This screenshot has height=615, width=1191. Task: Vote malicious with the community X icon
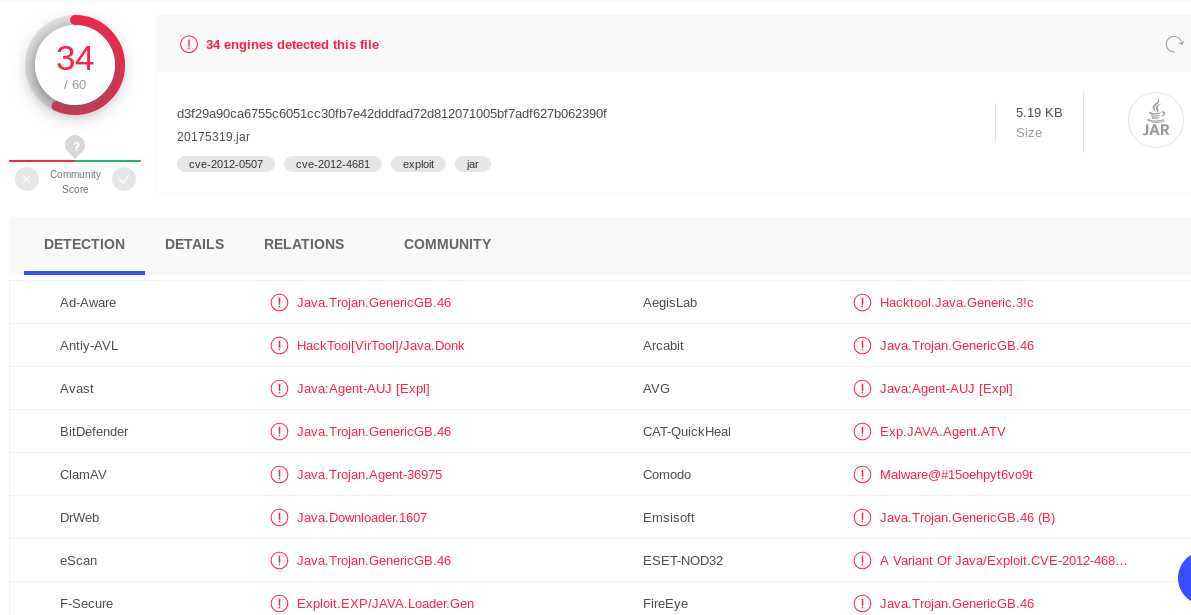click(x=27, y=179)
